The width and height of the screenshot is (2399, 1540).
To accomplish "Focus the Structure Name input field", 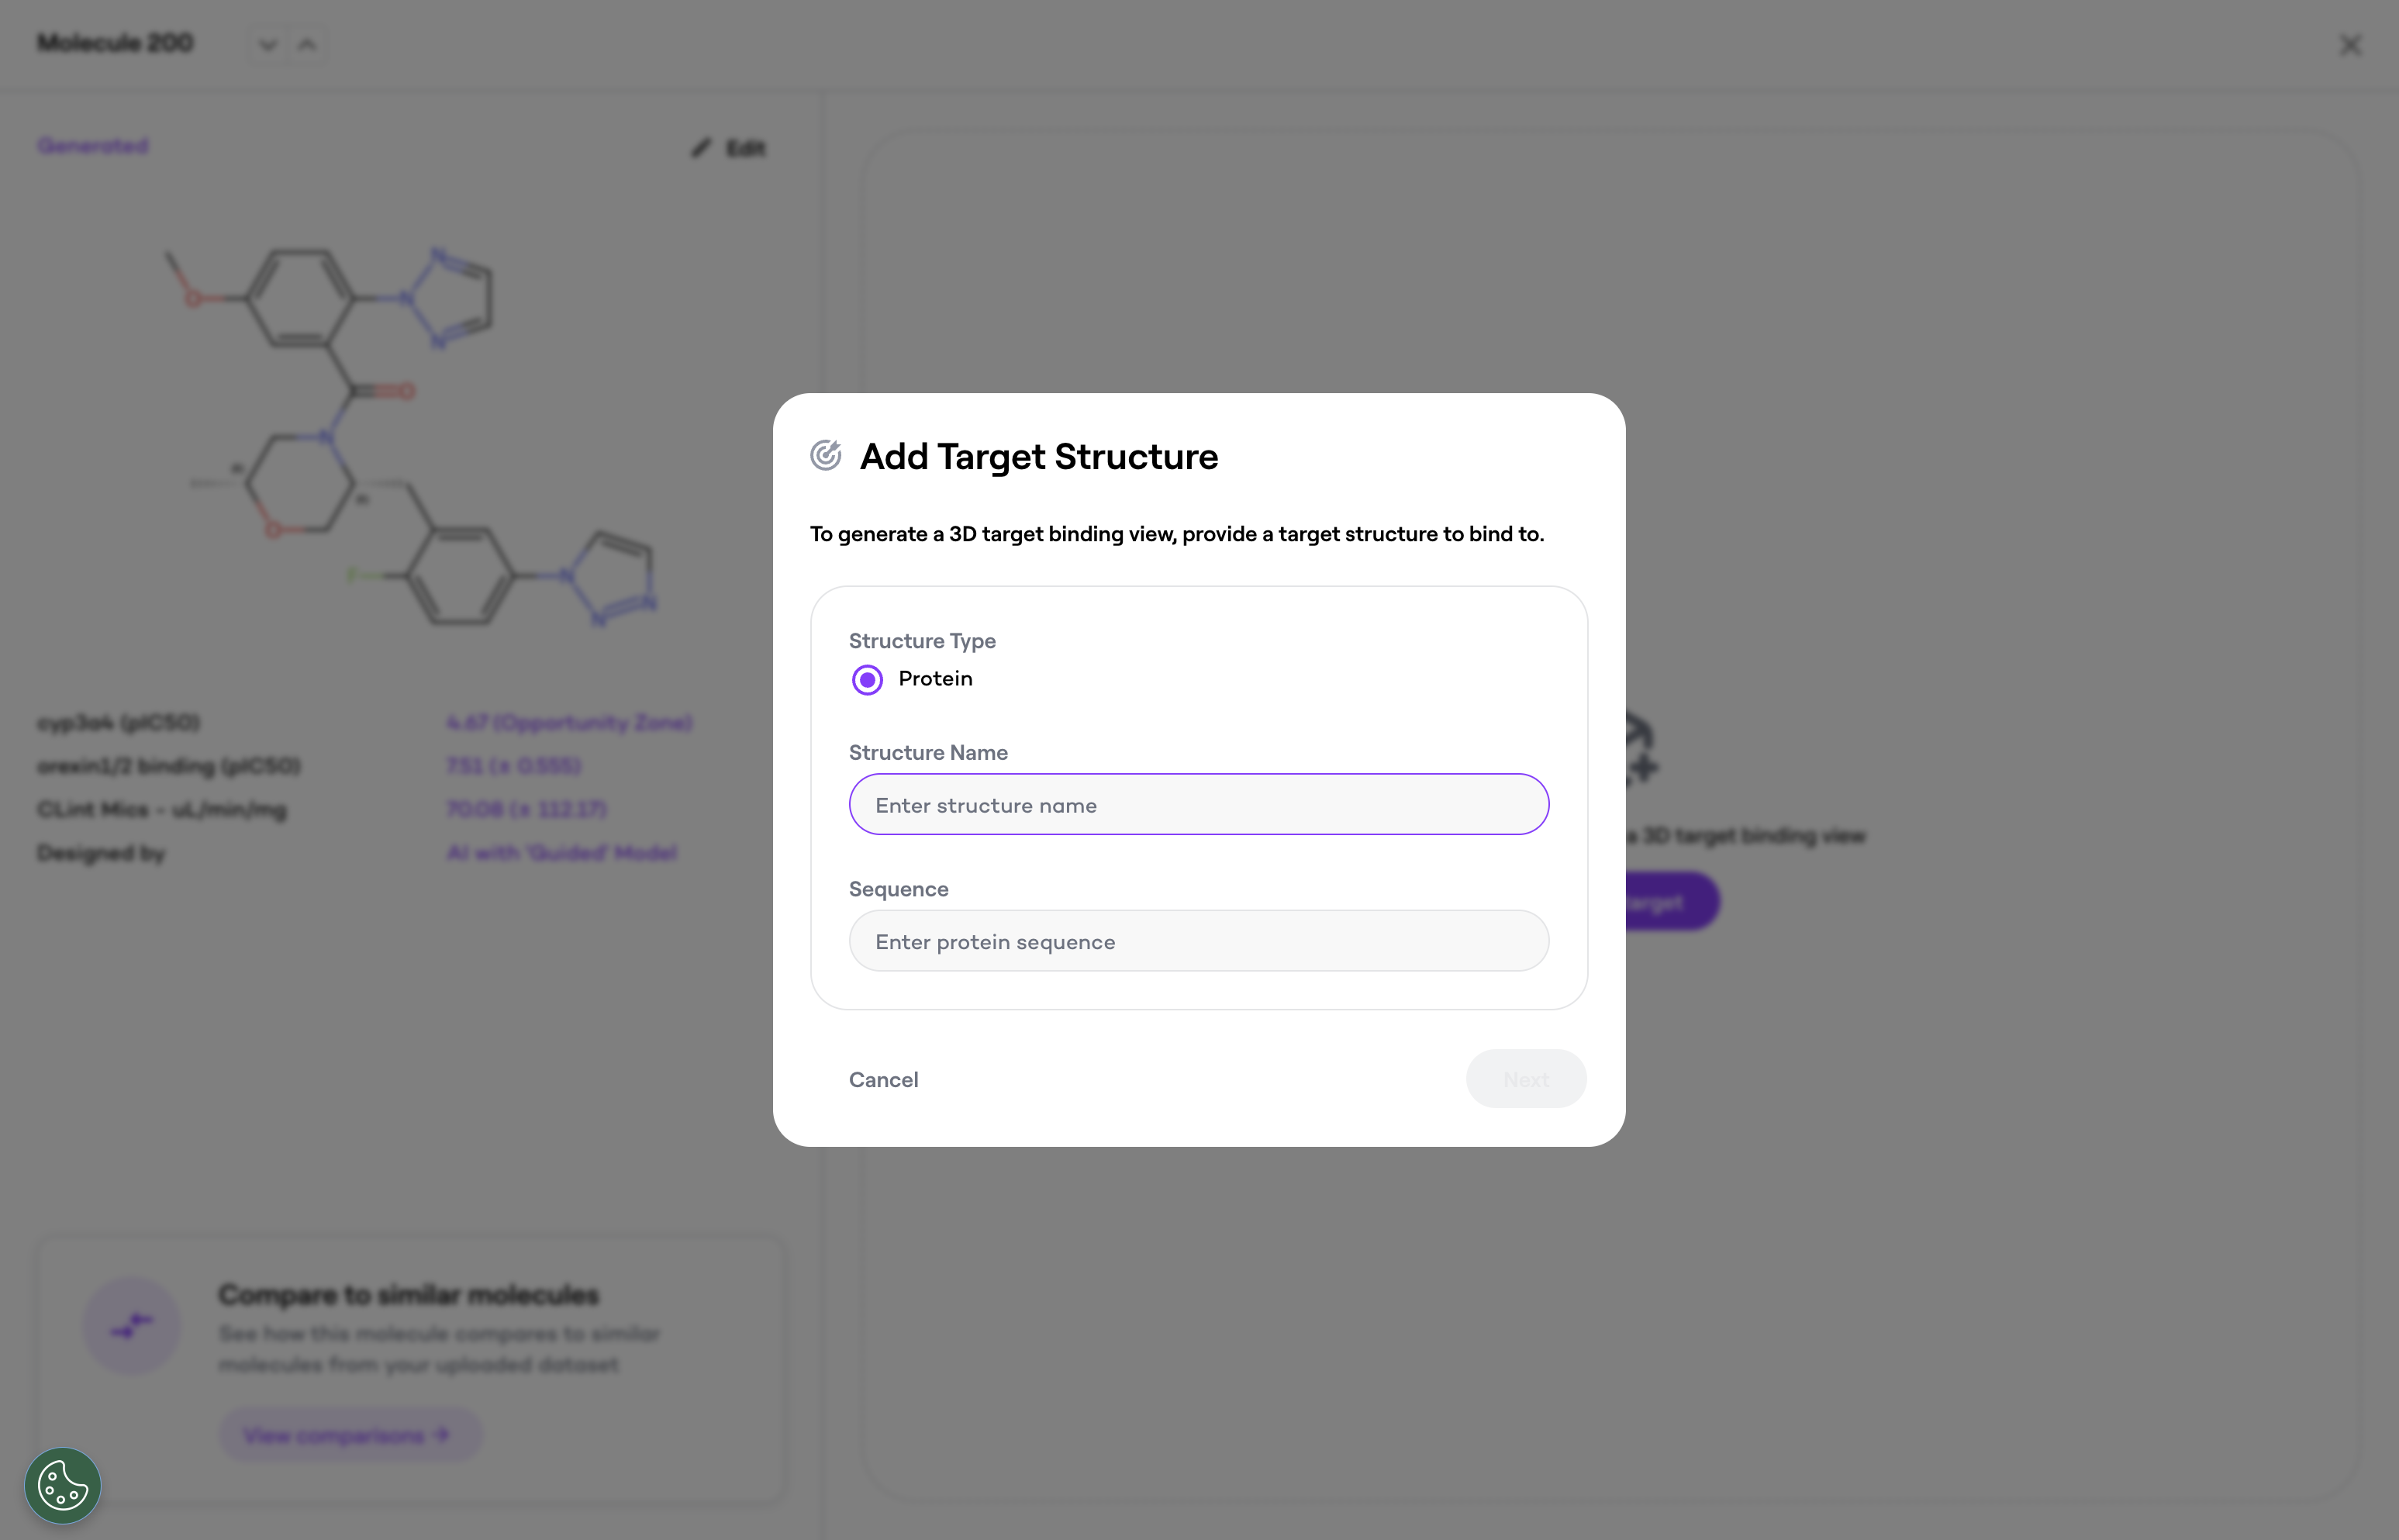I will coord(1198,804).
